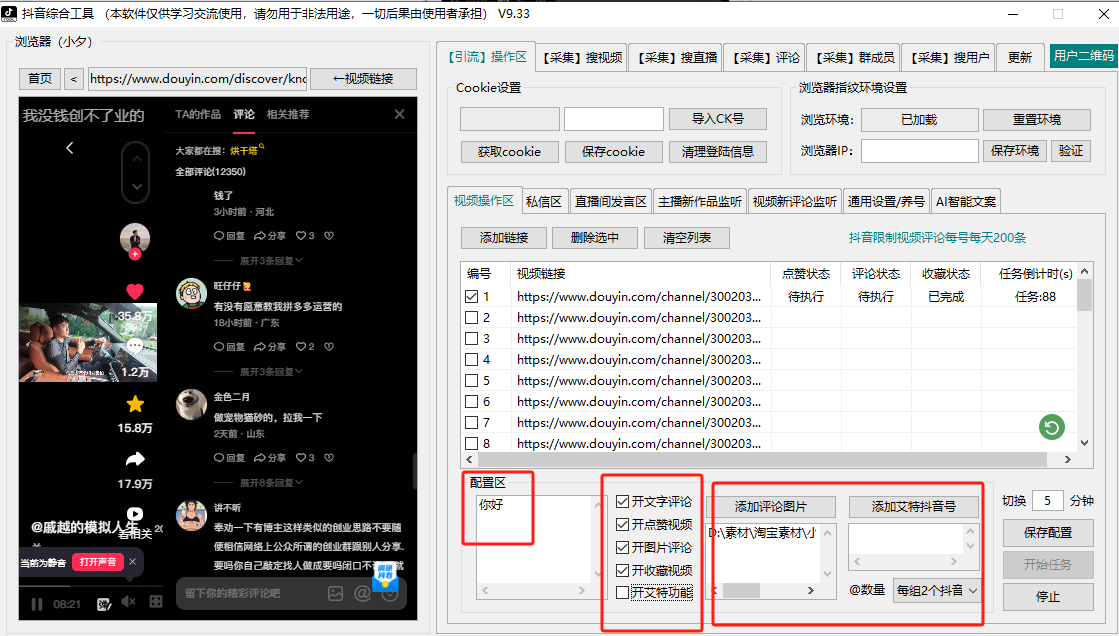Click the yellow star favorite icon

[135, 404]
